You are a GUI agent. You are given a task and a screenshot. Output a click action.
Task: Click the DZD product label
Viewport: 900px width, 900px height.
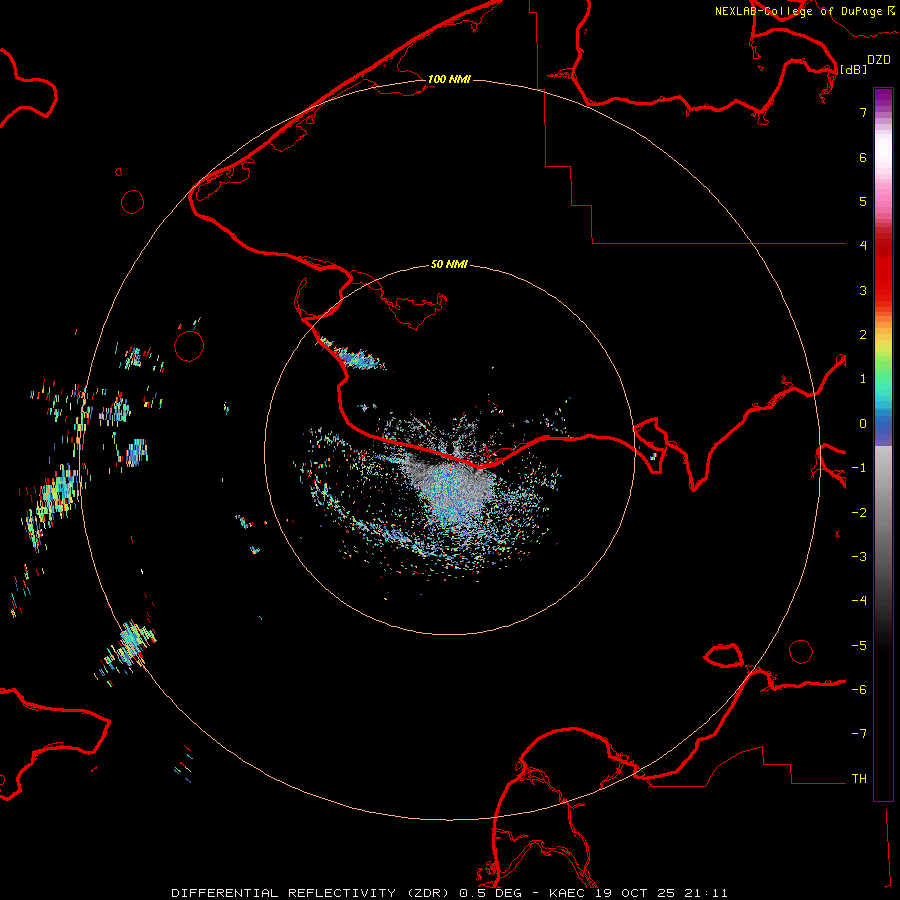879,60
